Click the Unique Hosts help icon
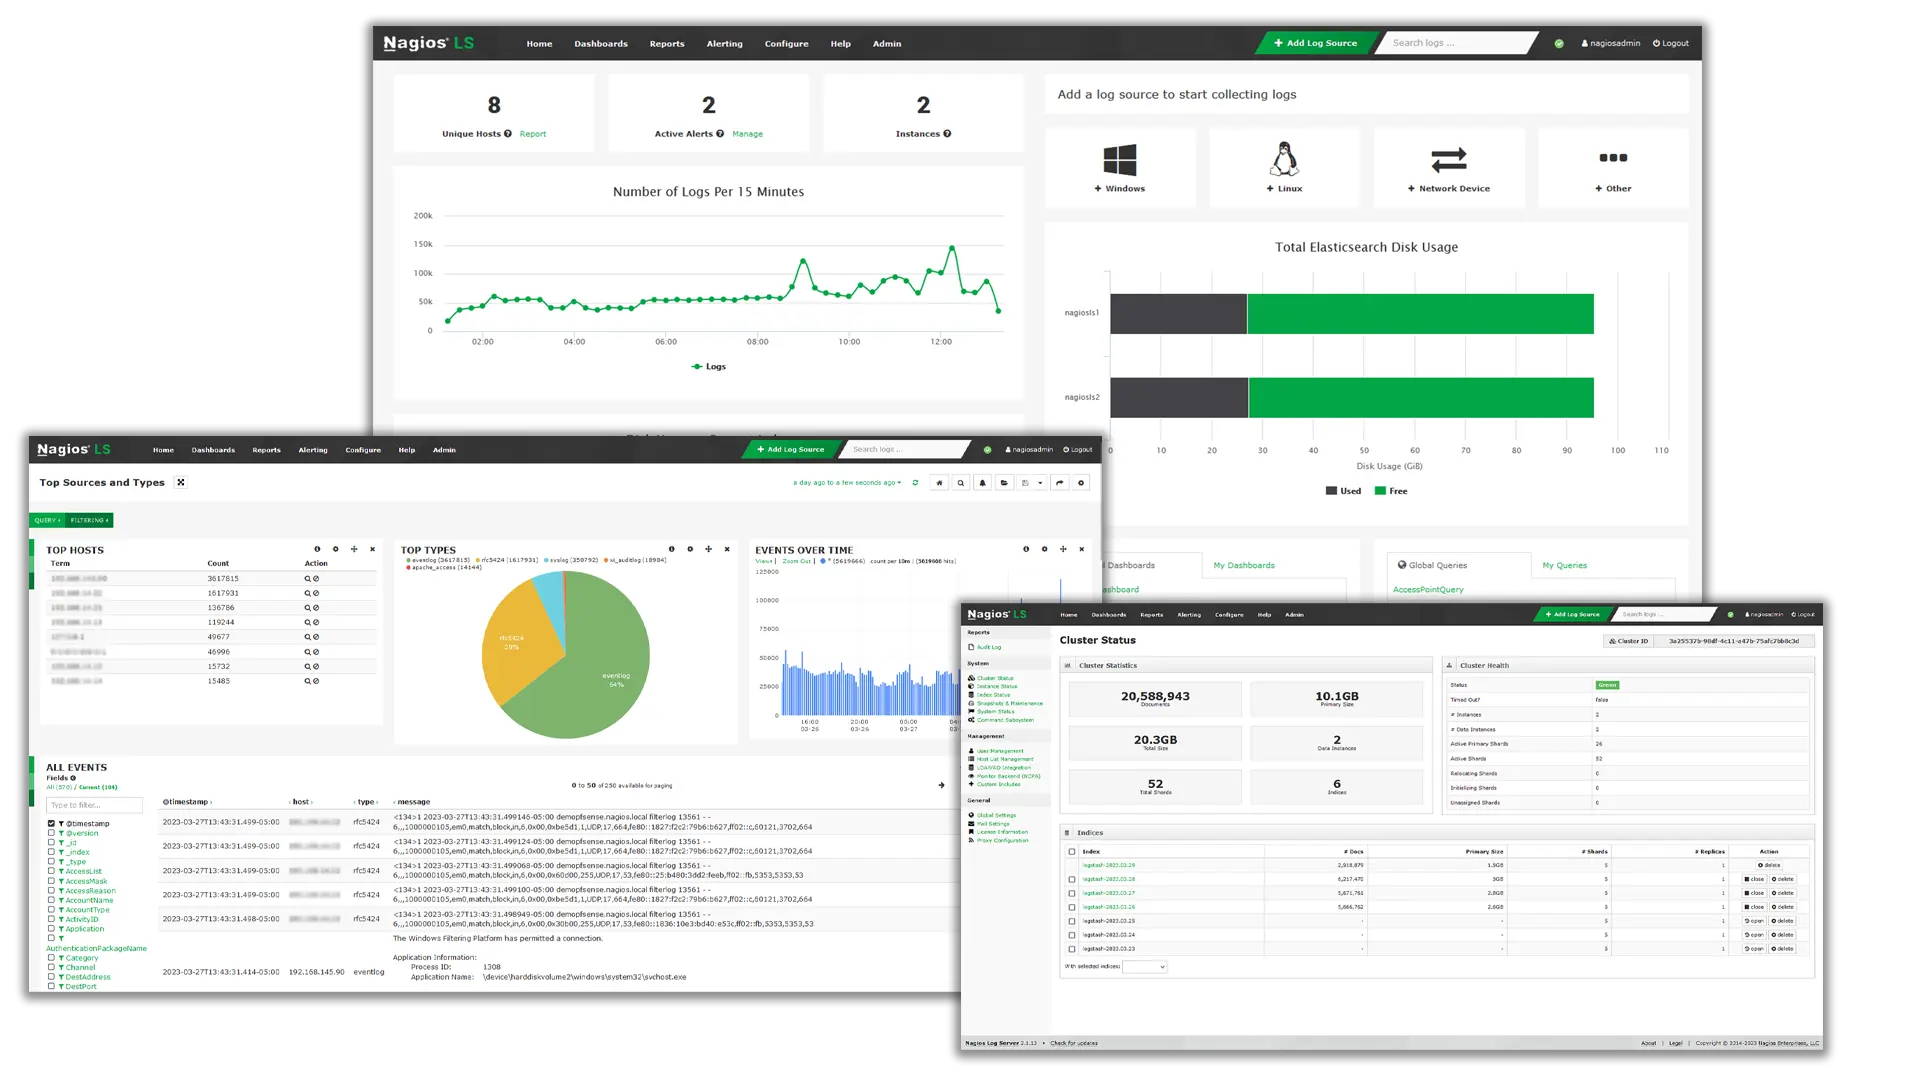The width and height of the screenshot is (1920, 1080). click(x=508, y=134)
